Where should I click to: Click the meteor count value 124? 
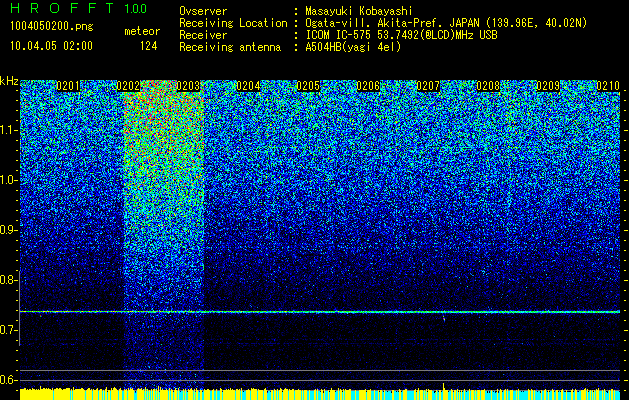[148, 46]
